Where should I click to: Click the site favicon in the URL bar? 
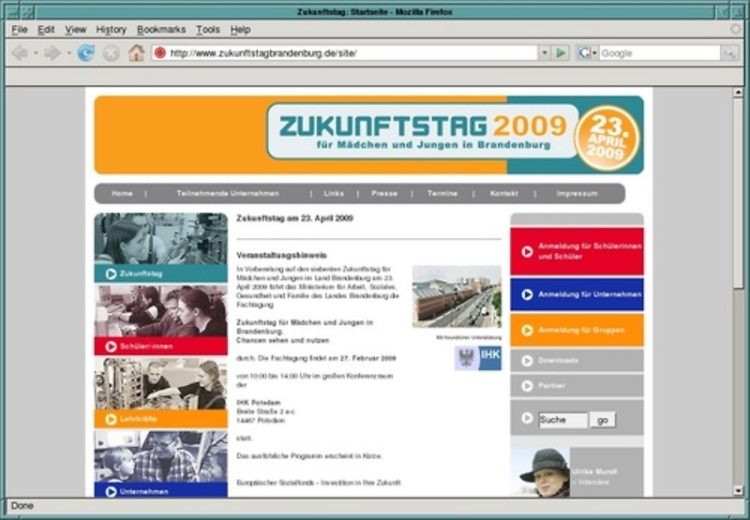(x=160, y=53)
